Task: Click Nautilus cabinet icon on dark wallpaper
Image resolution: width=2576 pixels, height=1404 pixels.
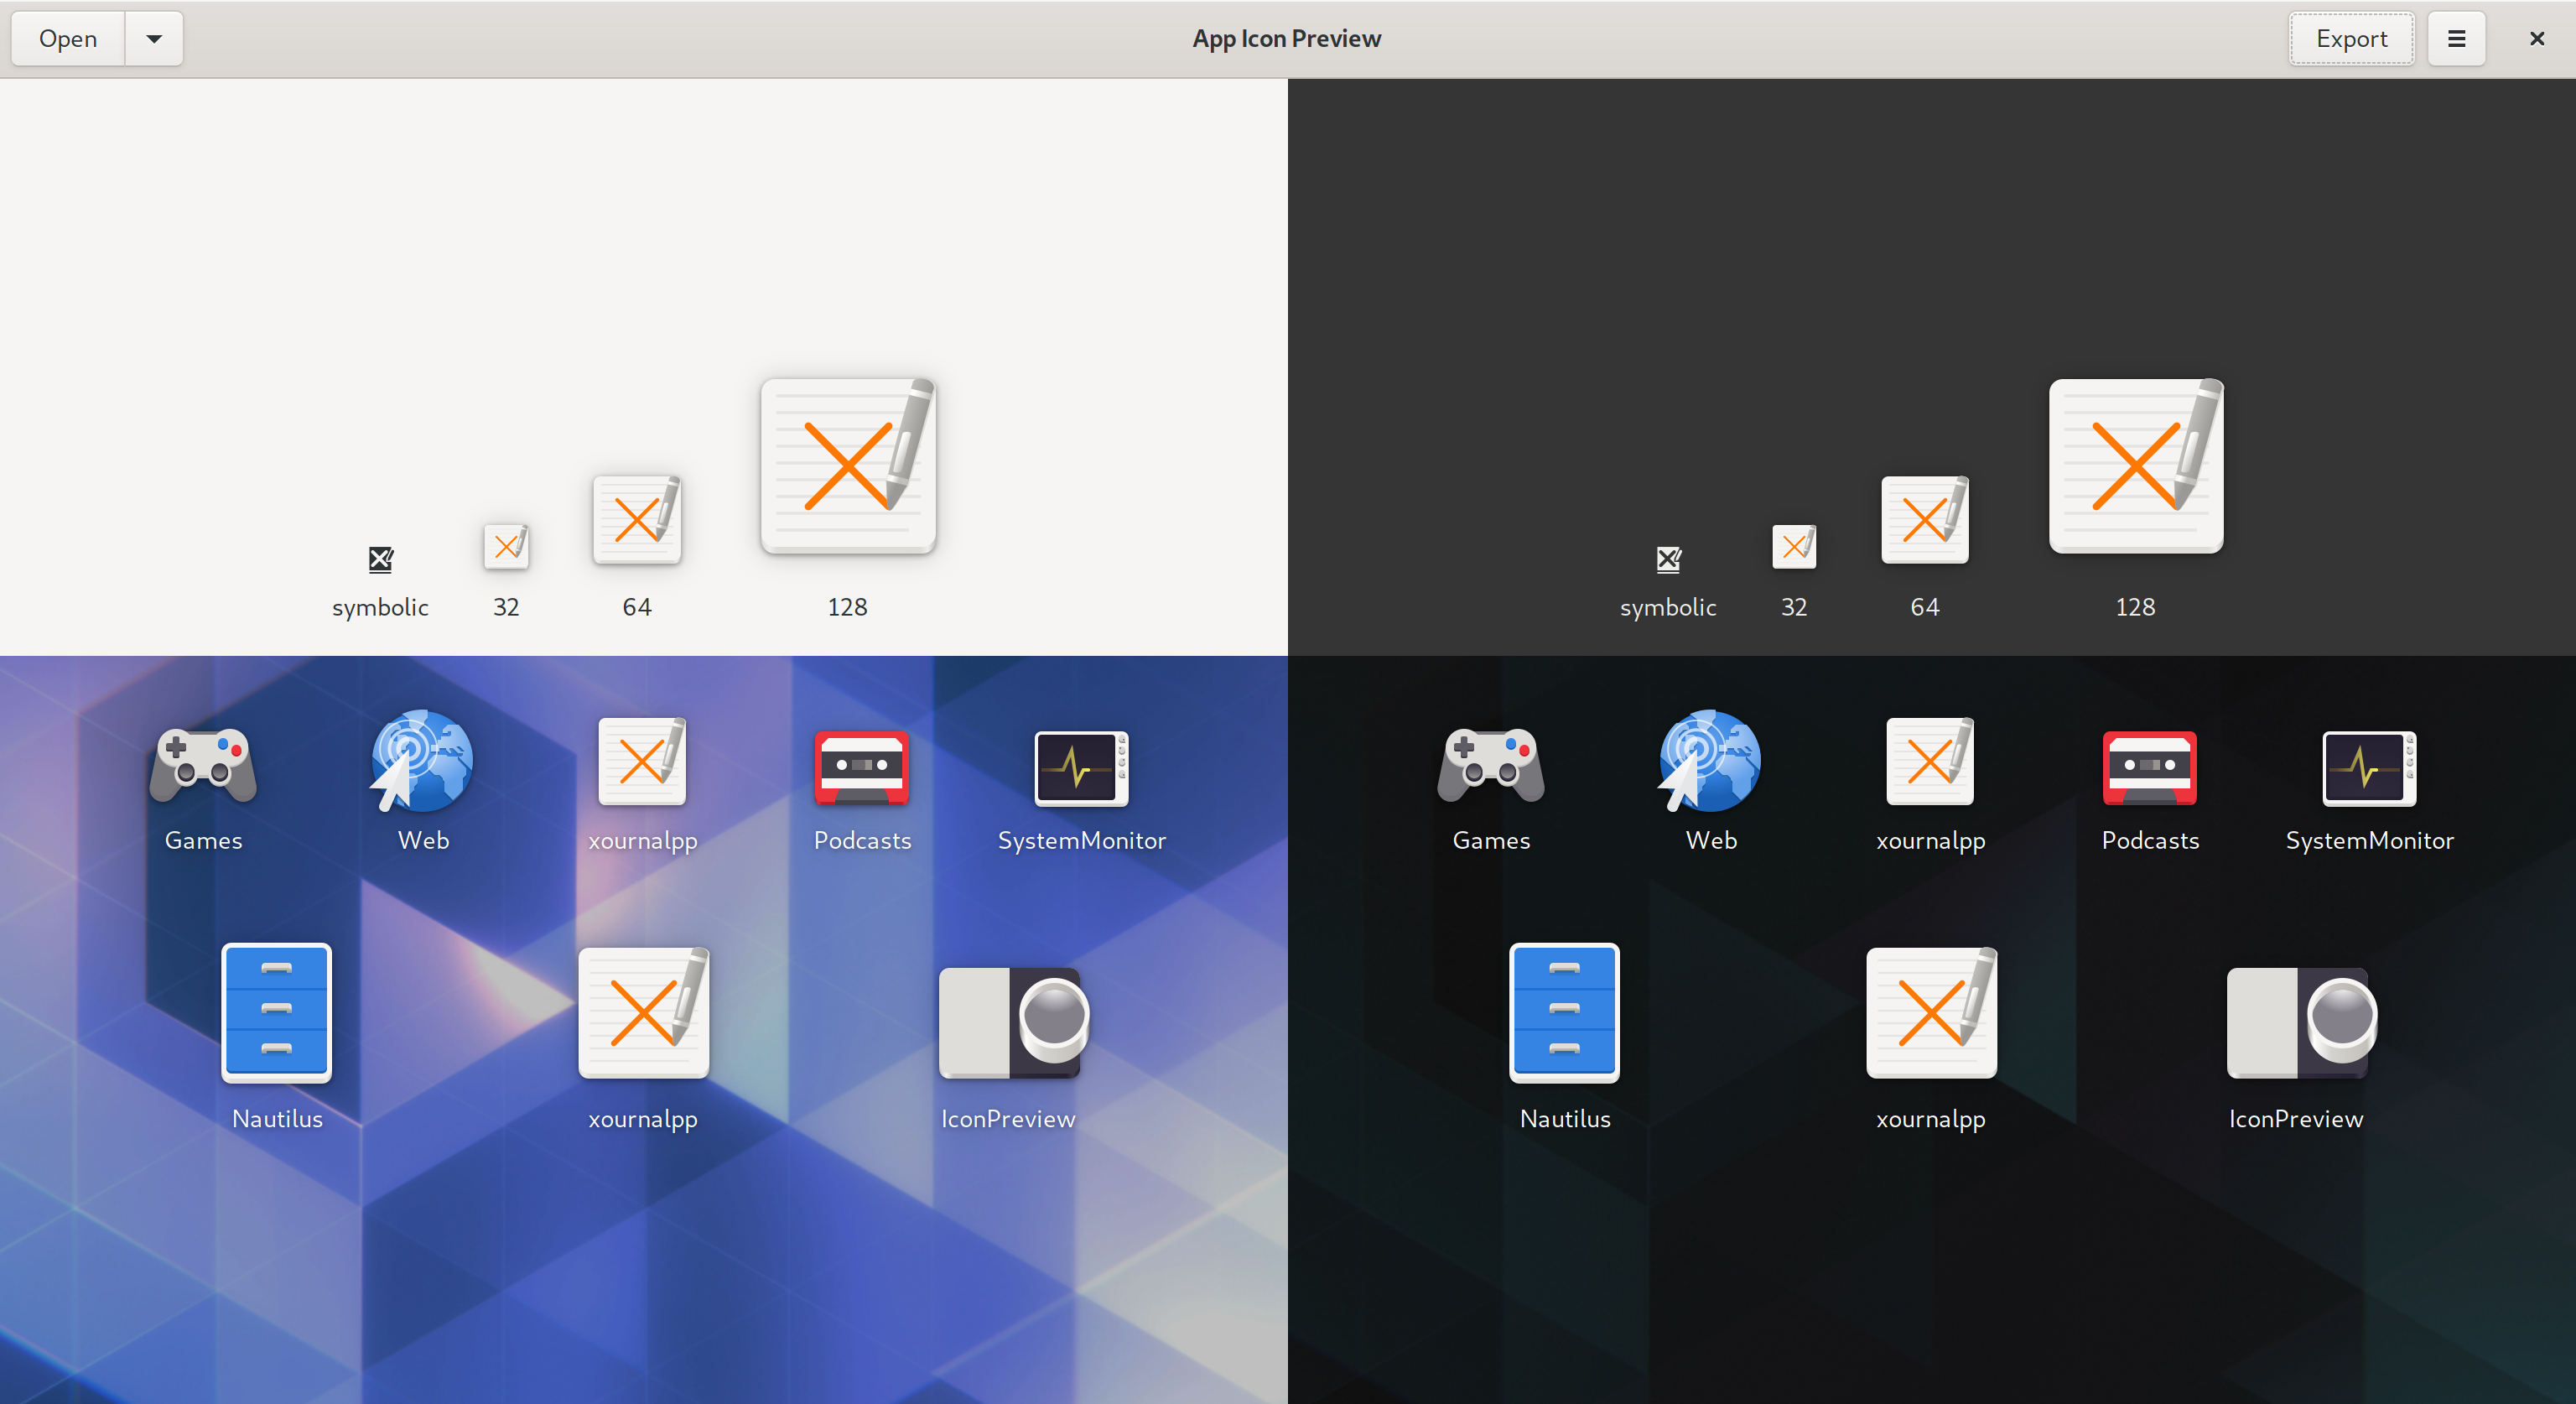Action: [1564, 1012]
